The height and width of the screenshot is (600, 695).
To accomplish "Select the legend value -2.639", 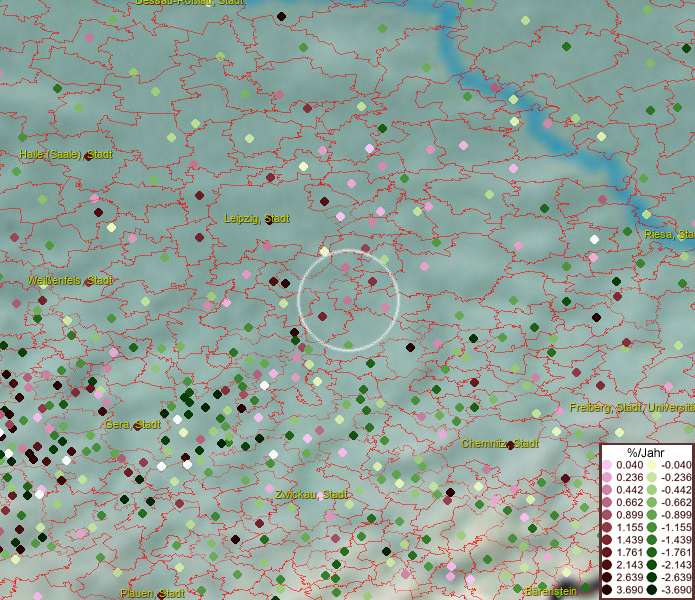I will tap(676, 577).
